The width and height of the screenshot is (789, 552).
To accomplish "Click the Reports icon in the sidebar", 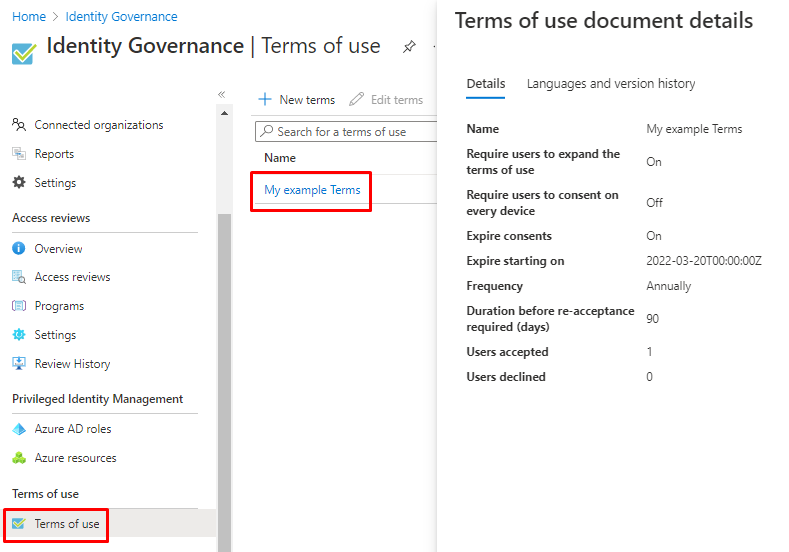I will (x=19, y=154).
